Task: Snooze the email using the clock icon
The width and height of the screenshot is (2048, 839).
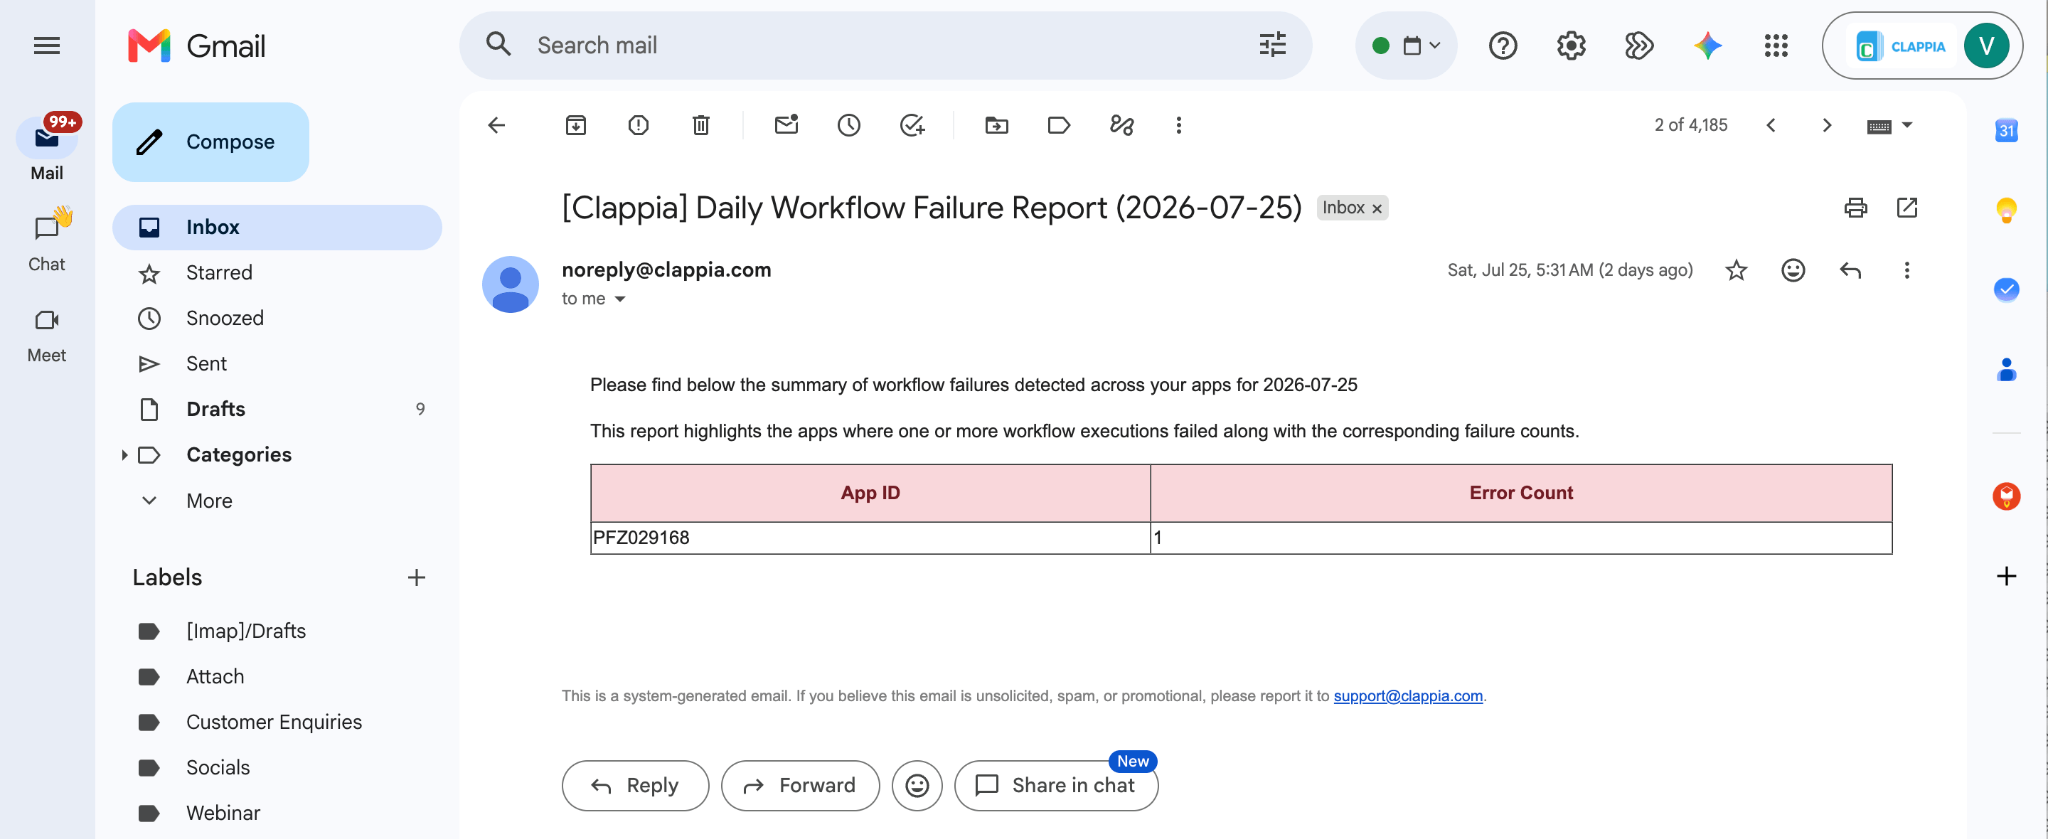Action: (849, 125)
